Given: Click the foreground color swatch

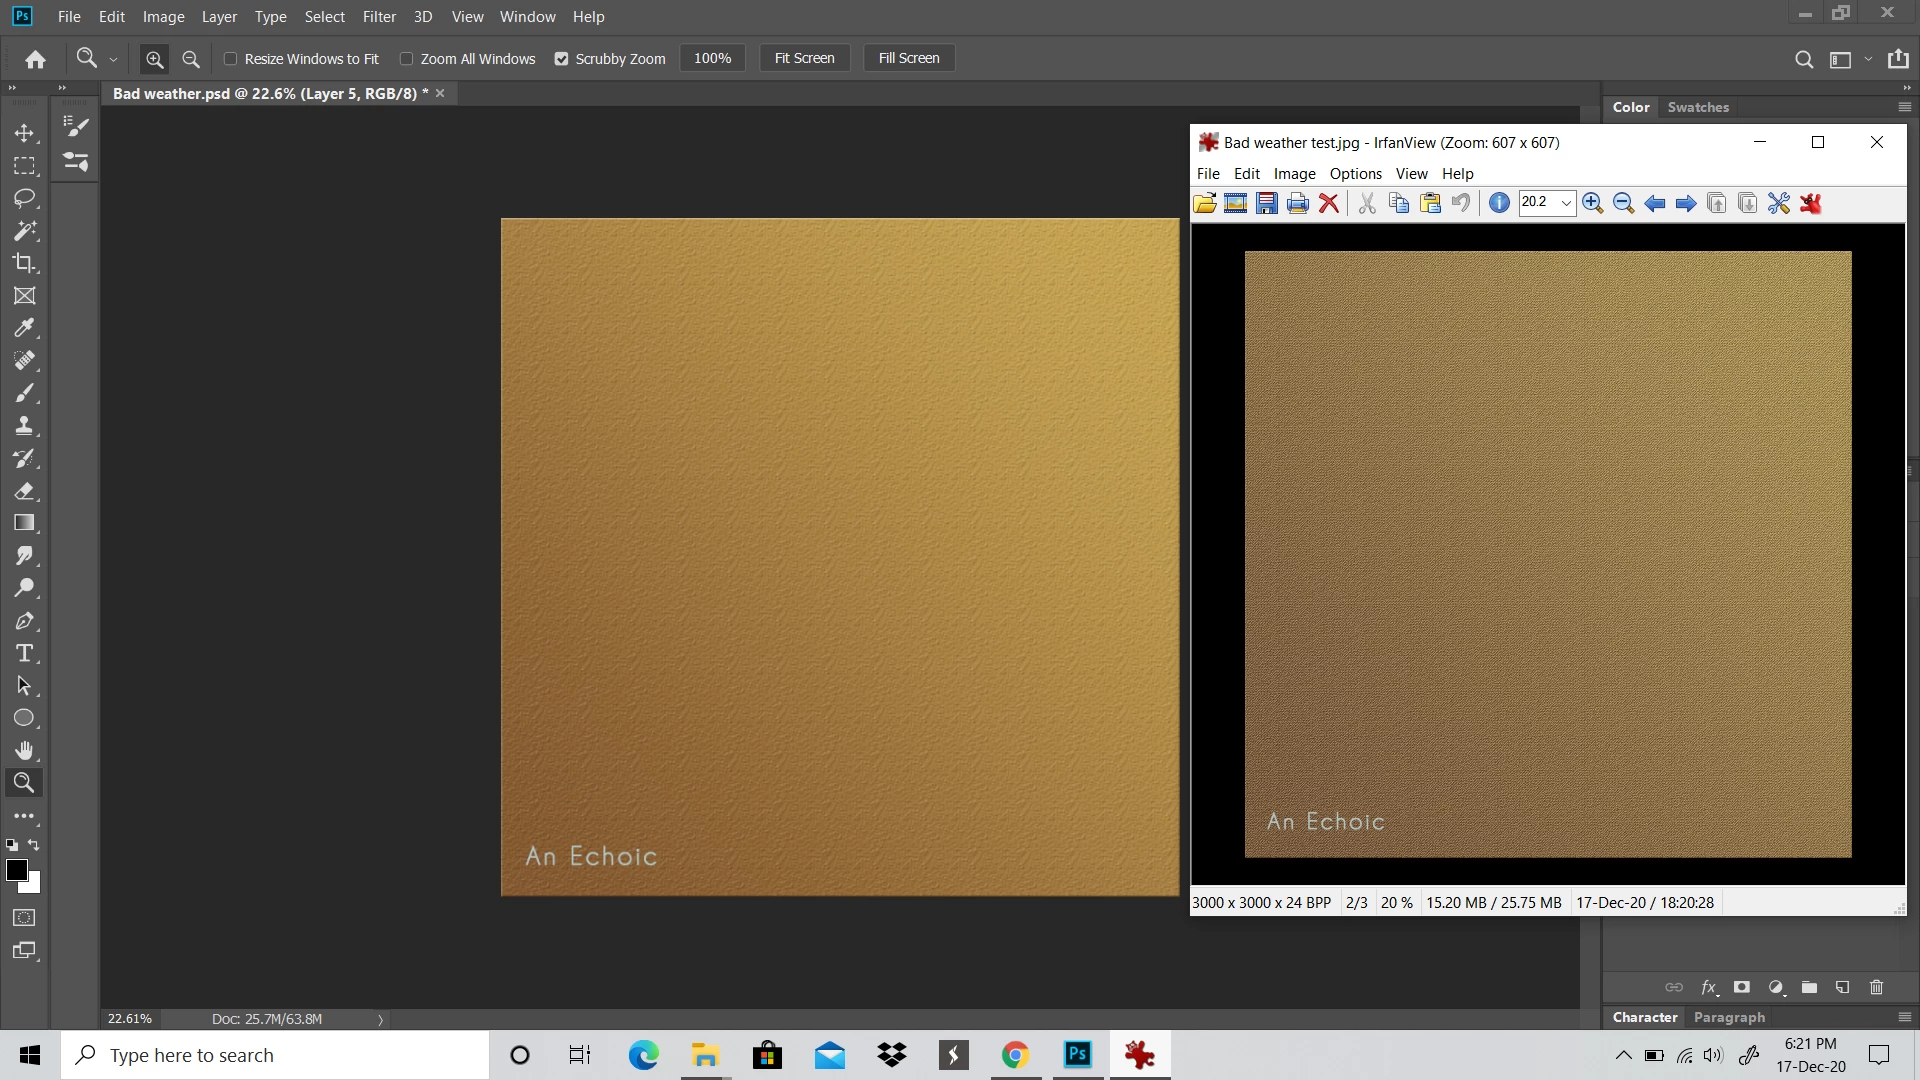Looking at the screenshot, I should [x=16, y=869].
